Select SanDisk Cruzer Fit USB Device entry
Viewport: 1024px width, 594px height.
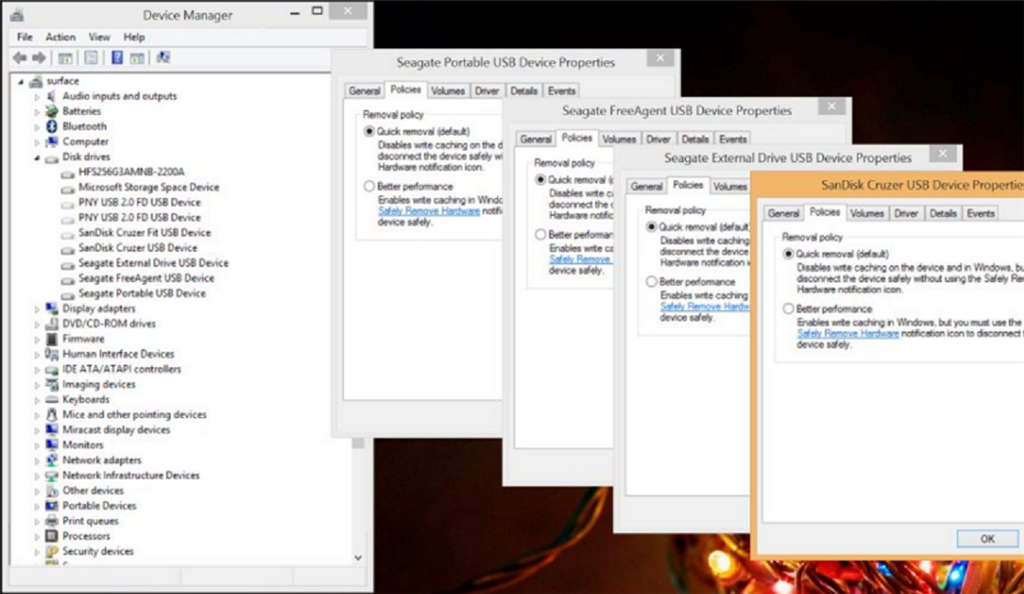click(x=144, y=233)
